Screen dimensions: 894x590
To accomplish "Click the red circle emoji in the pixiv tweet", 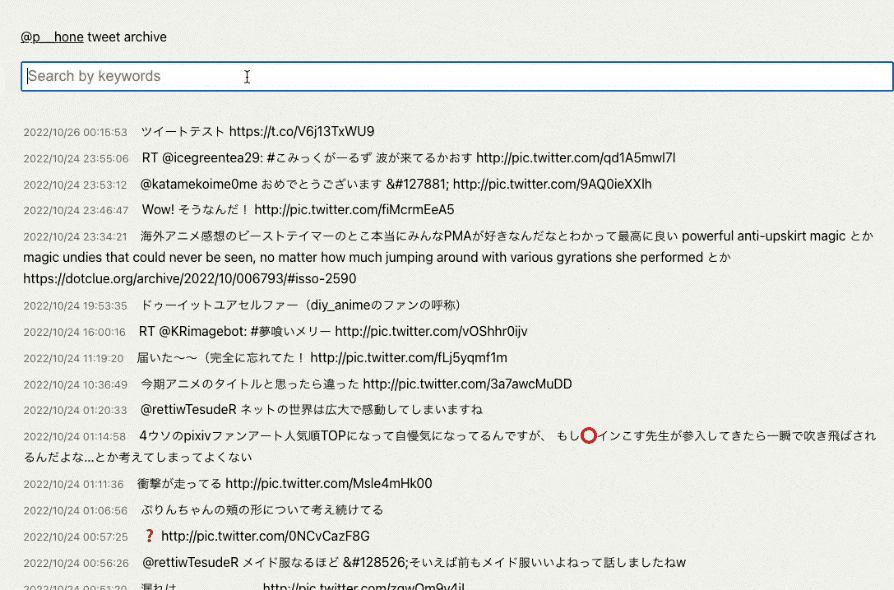I will click(589, 436).
